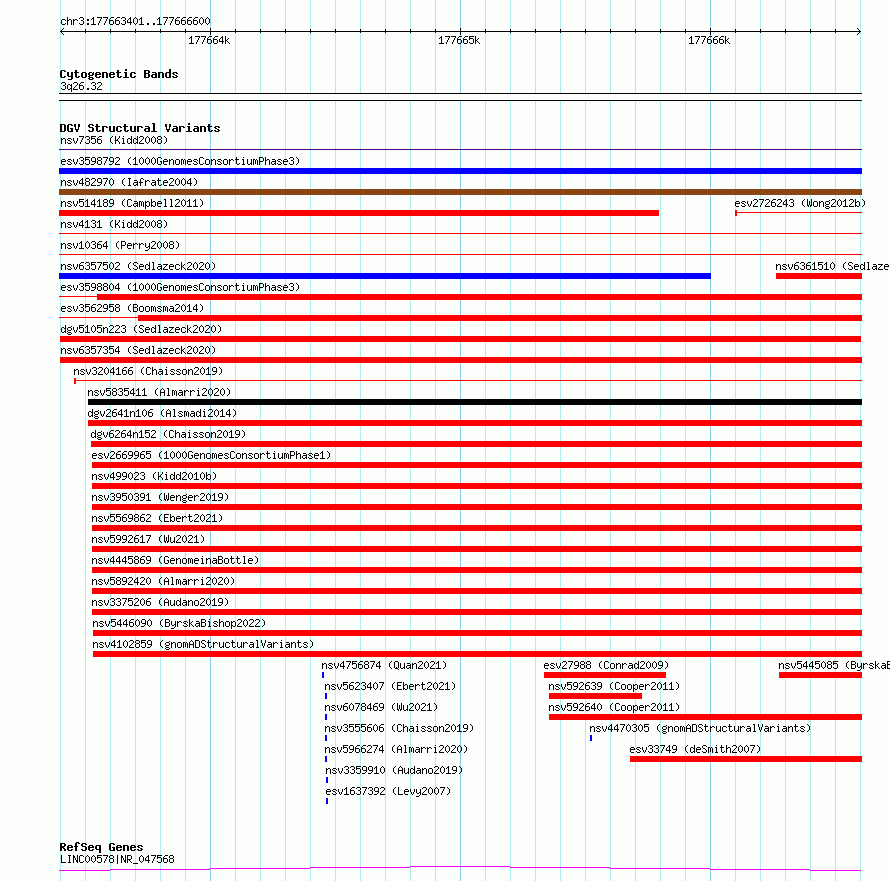
Task: Open esv1637392 Levy2007 variant
Action: [388, 791]
